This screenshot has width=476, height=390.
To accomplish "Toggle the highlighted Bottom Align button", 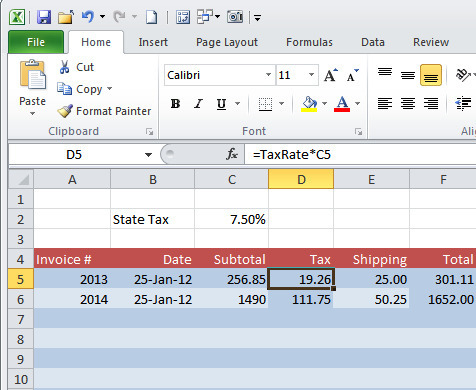I will [431, 75].
